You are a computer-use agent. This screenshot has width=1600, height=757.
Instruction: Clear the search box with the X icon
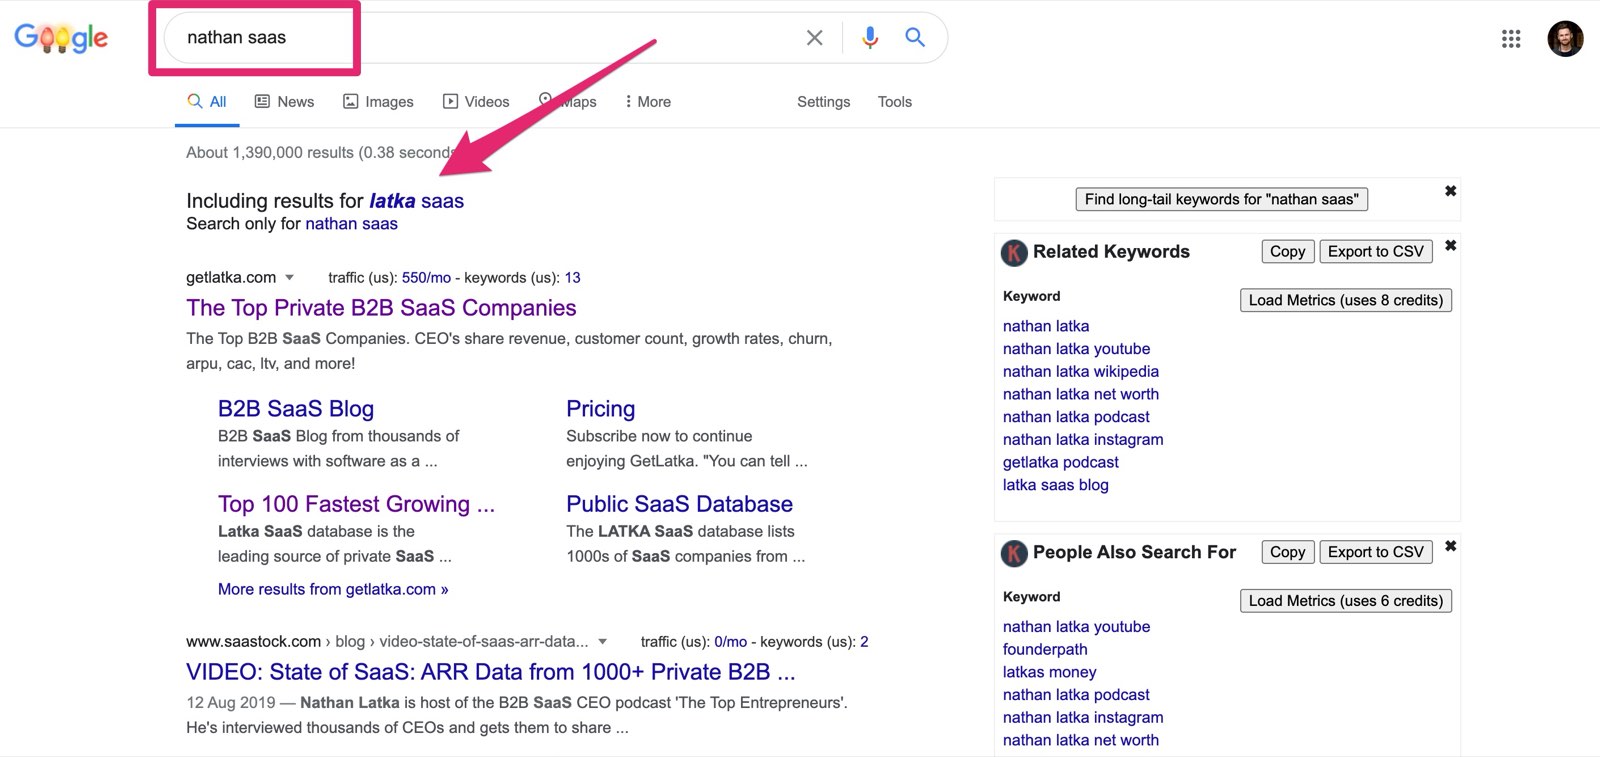(x=815, y=38)
